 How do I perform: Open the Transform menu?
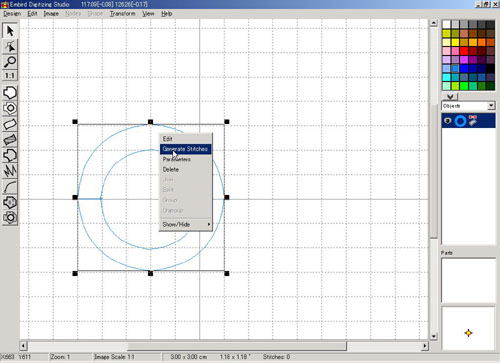(x=122, y=14)
